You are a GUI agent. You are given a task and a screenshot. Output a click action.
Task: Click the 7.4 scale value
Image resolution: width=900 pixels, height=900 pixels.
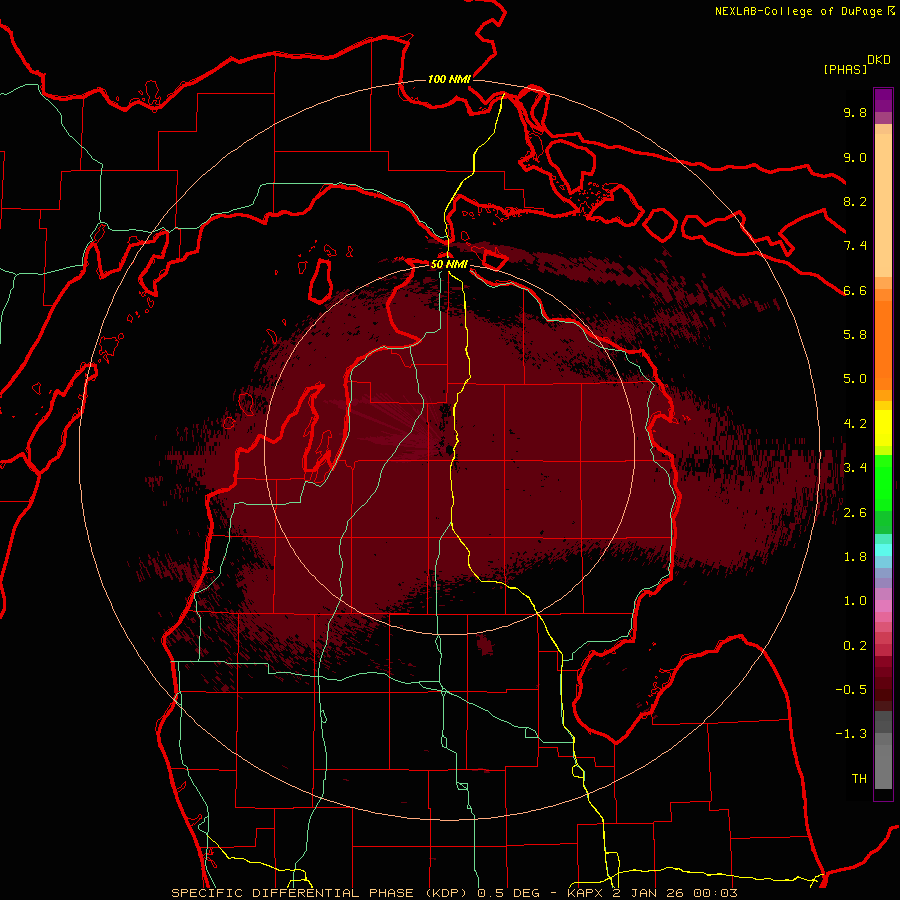tap(855, 246)
